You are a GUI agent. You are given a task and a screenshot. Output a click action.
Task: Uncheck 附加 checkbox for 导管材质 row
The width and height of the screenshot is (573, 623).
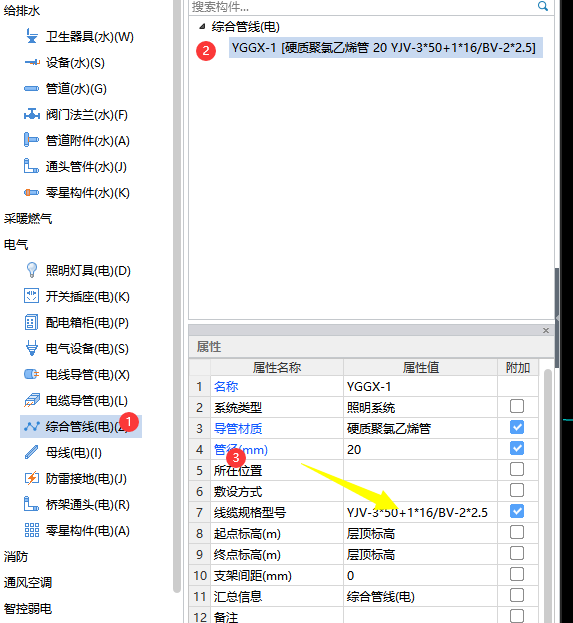[517, 428]
